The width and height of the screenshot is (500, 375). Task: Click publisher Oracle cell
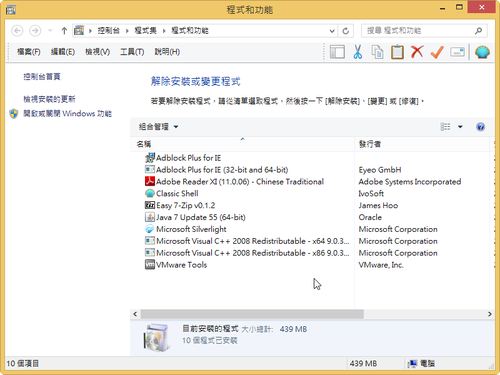370,217
